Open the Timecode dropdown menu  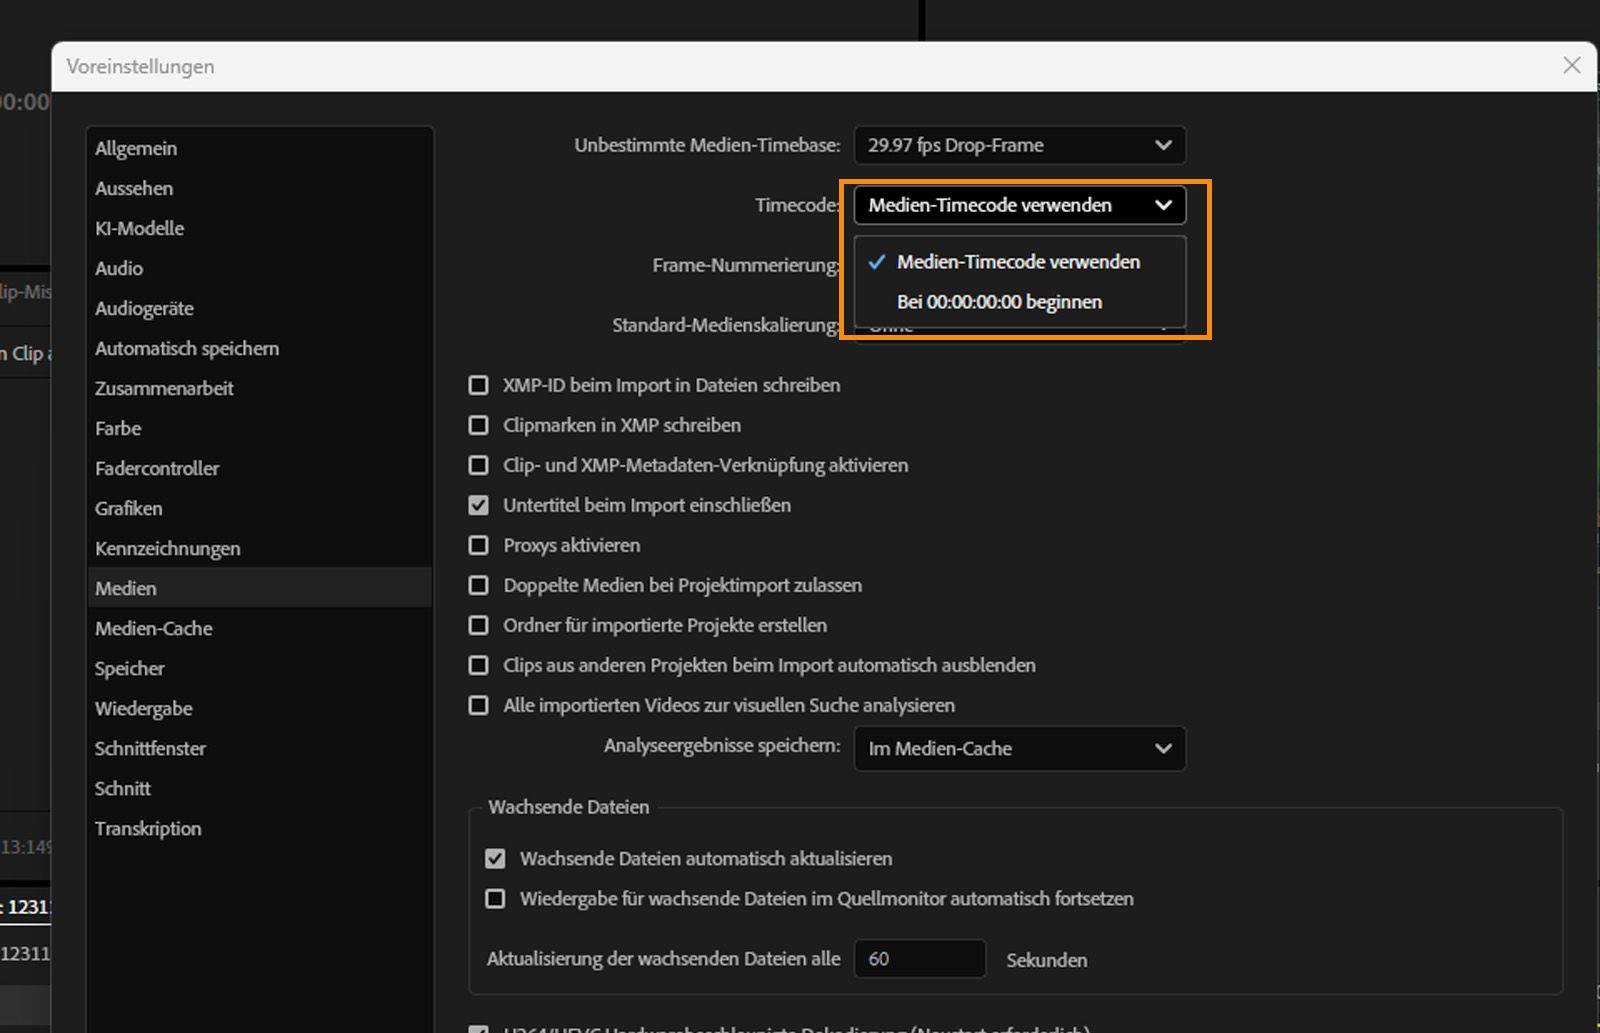point(1018,205)
